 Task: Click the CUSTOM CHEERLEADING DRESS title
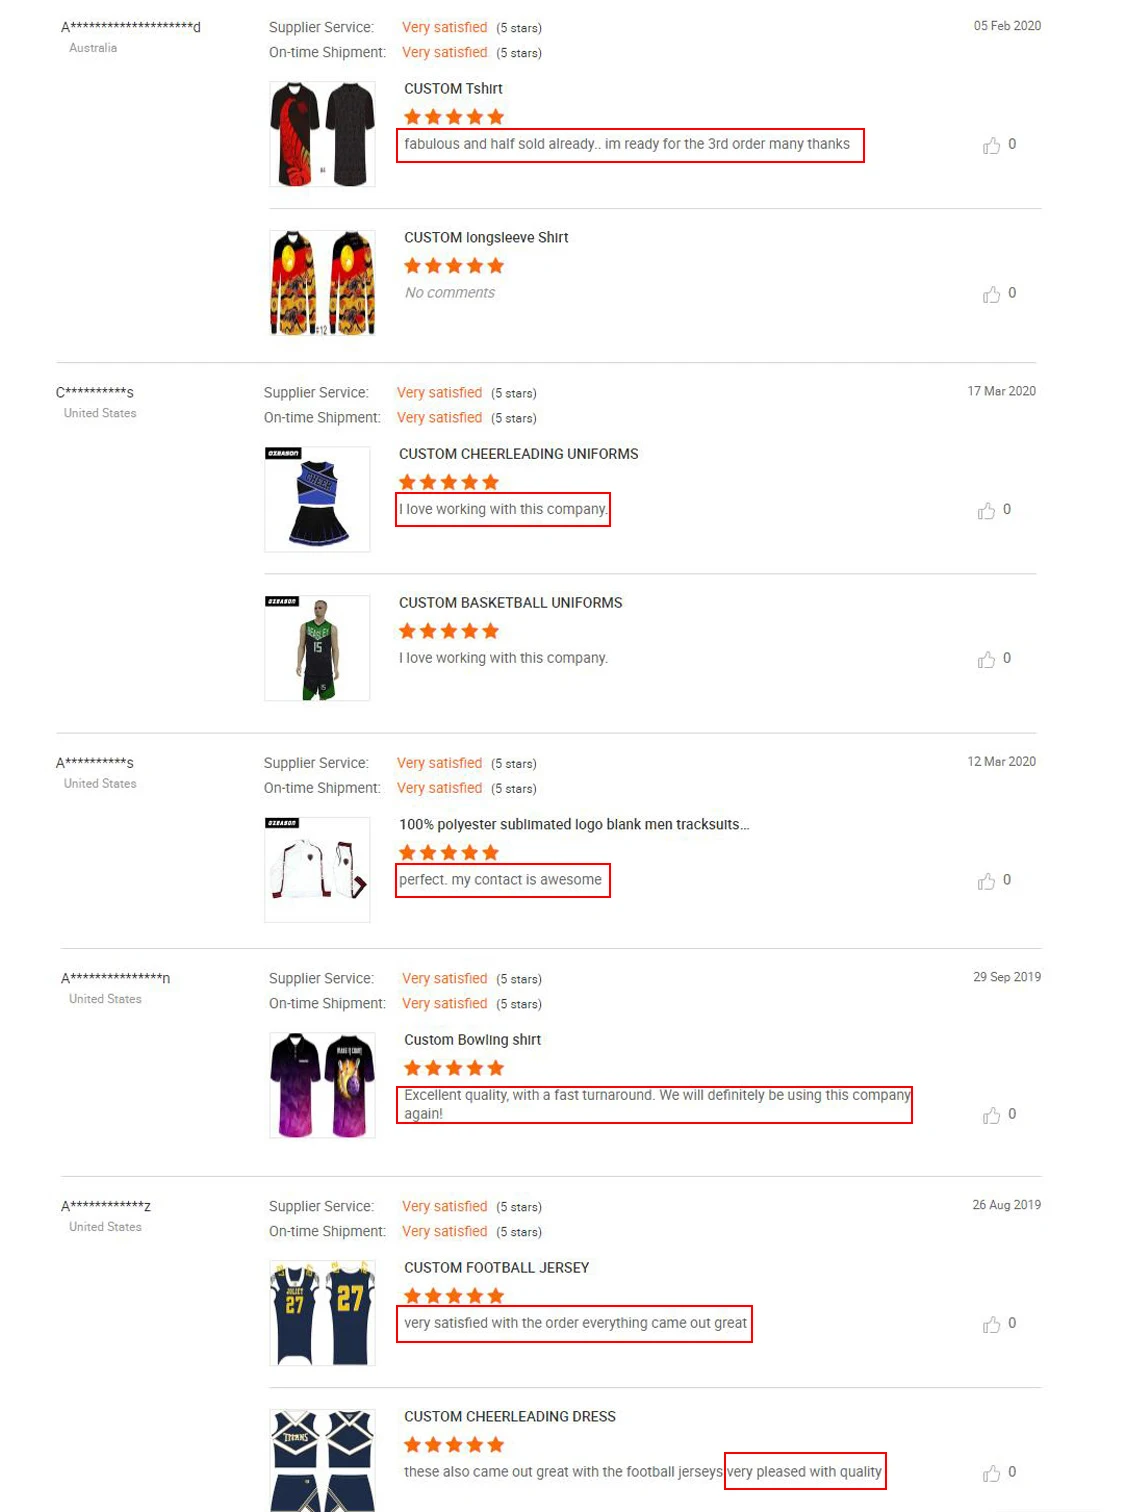509,1416
